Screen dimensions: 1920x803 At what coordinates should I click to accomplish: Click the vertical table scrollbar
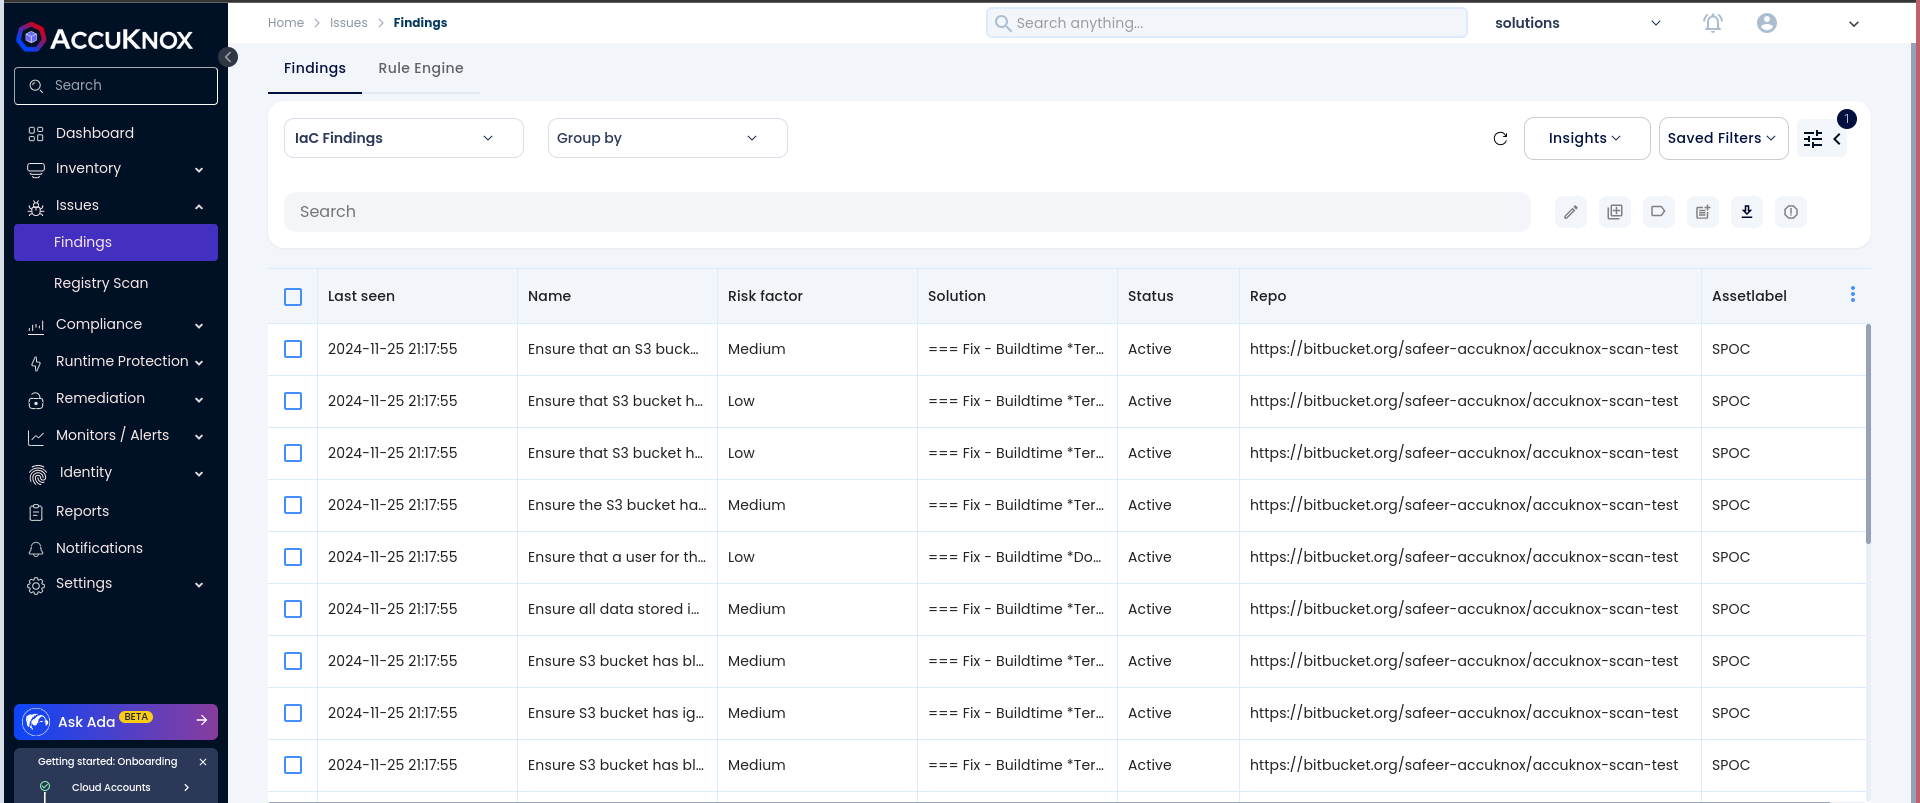(x=1868, y=434)
